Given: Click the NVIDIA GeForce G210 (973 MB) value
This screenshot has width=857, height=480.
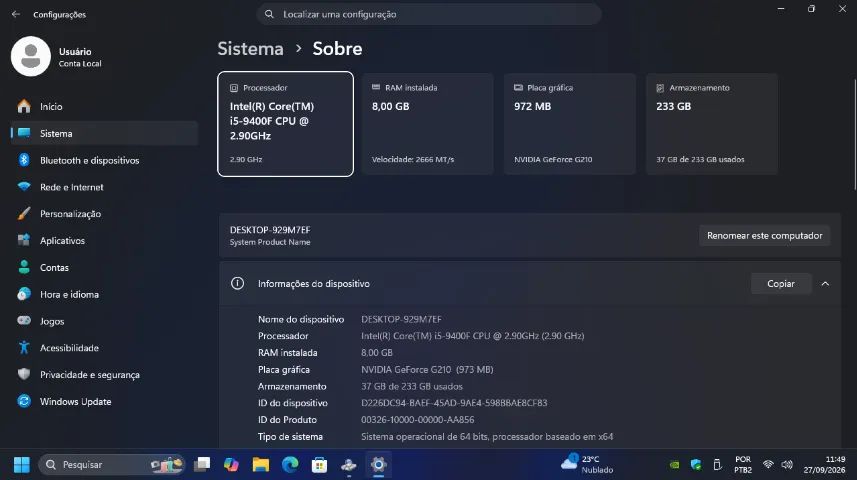Looking at the screenshot, I should click(x=427, y=370).
